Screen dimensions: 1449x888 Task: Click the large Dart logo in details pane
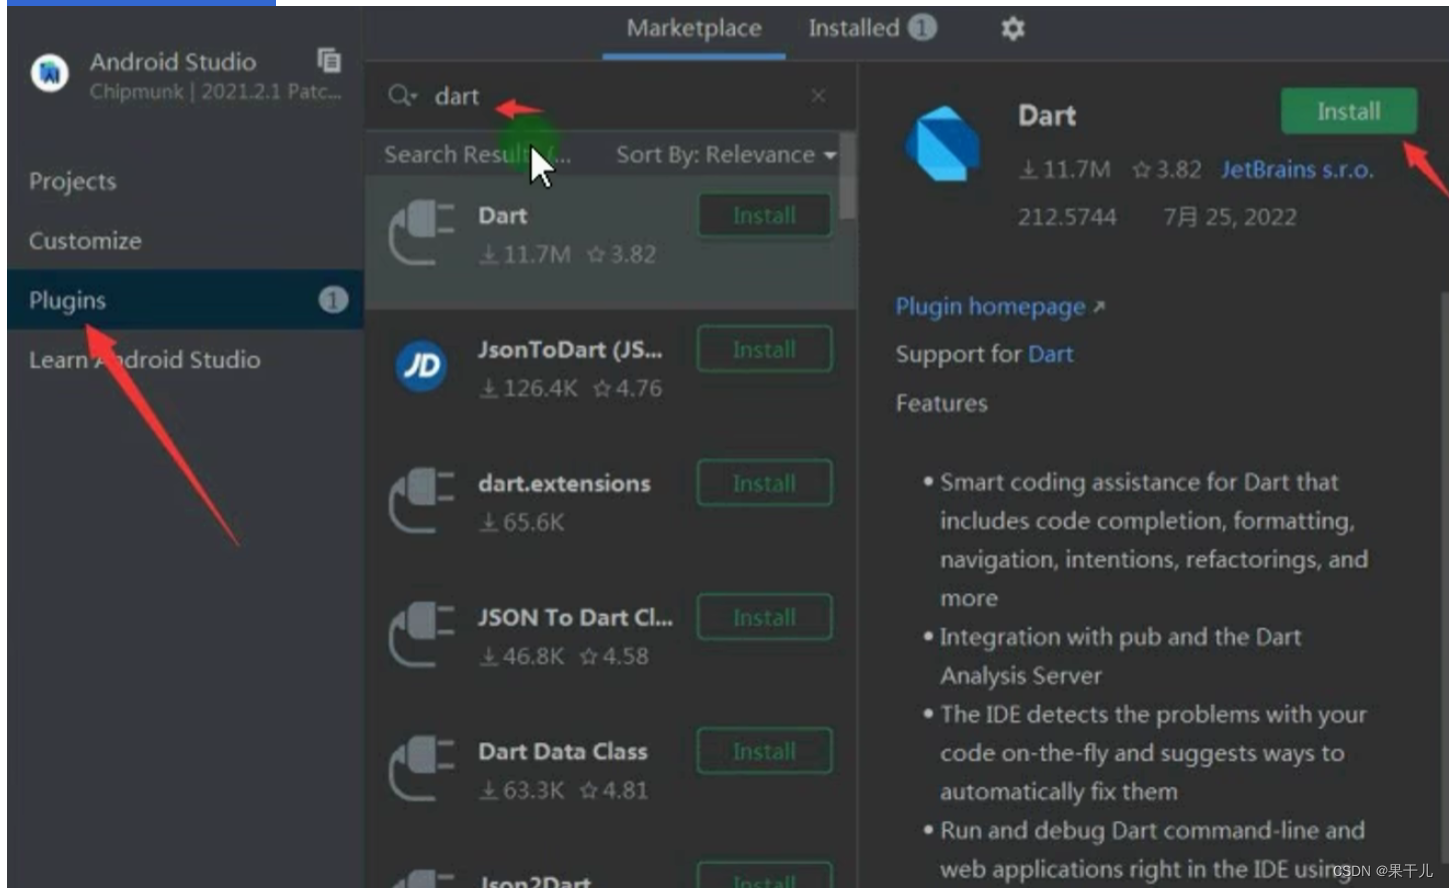[943, 145]
